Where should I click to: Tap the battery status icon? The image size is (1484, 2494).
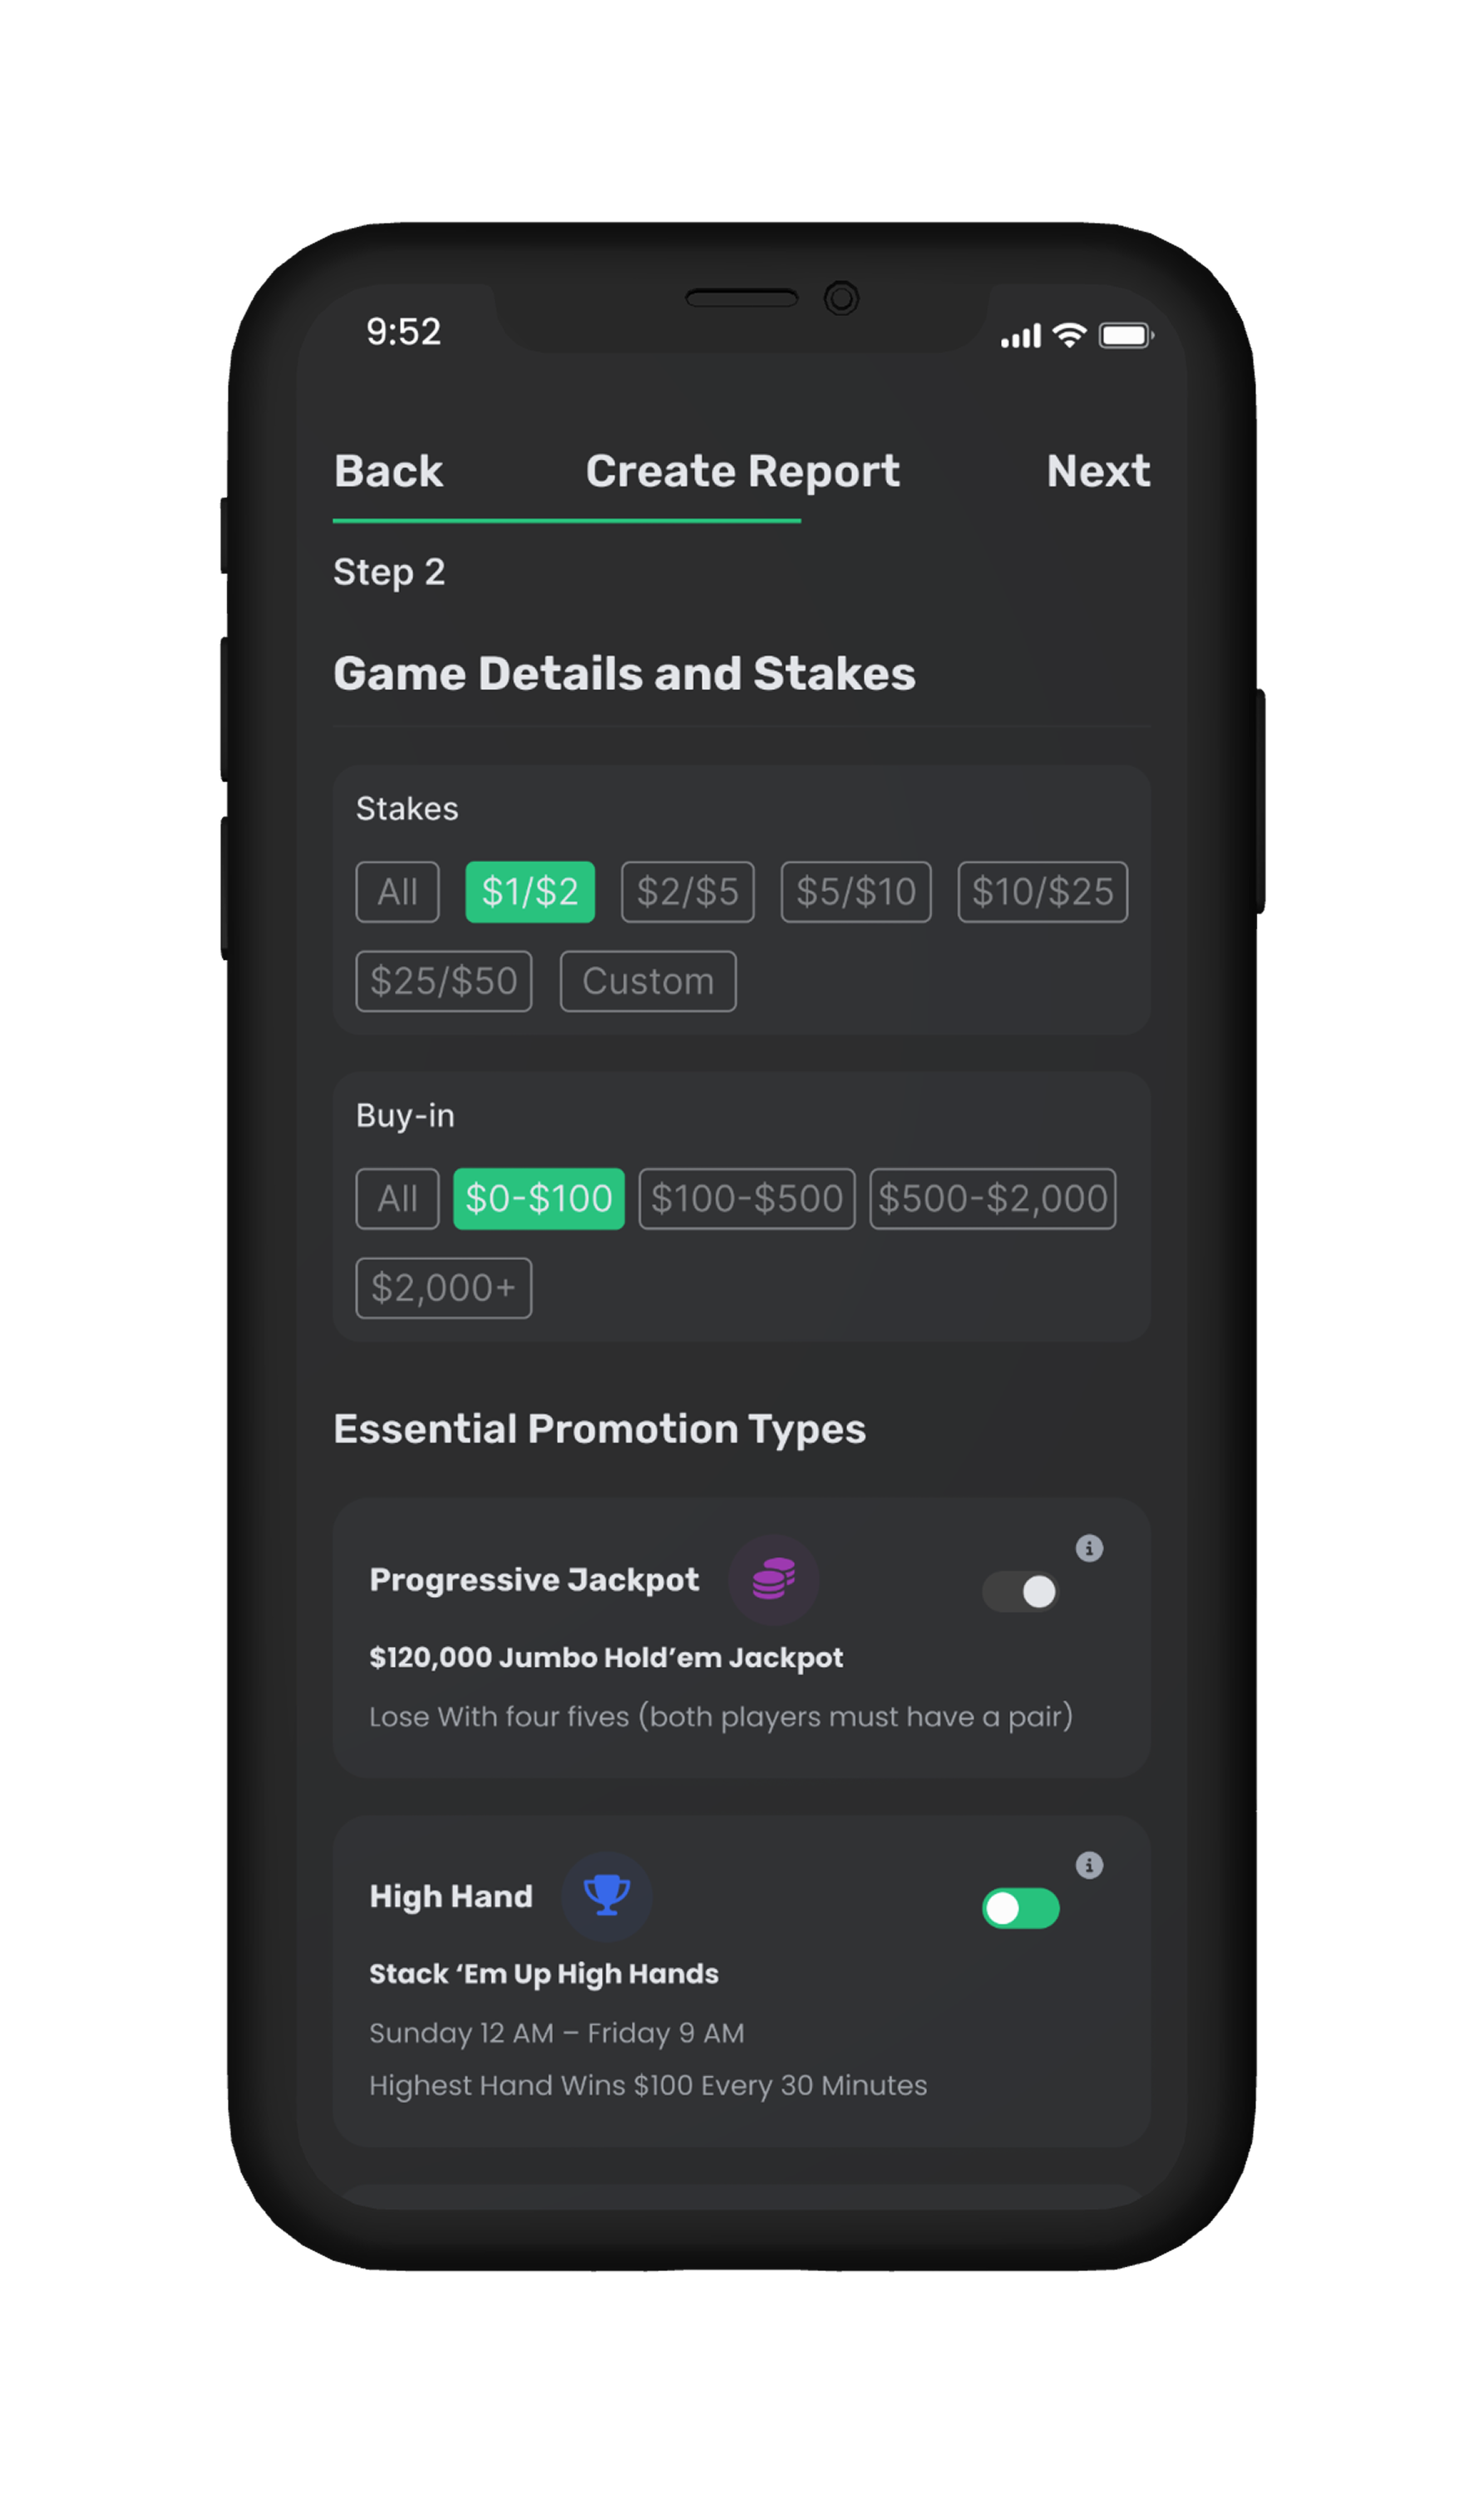1125,335
